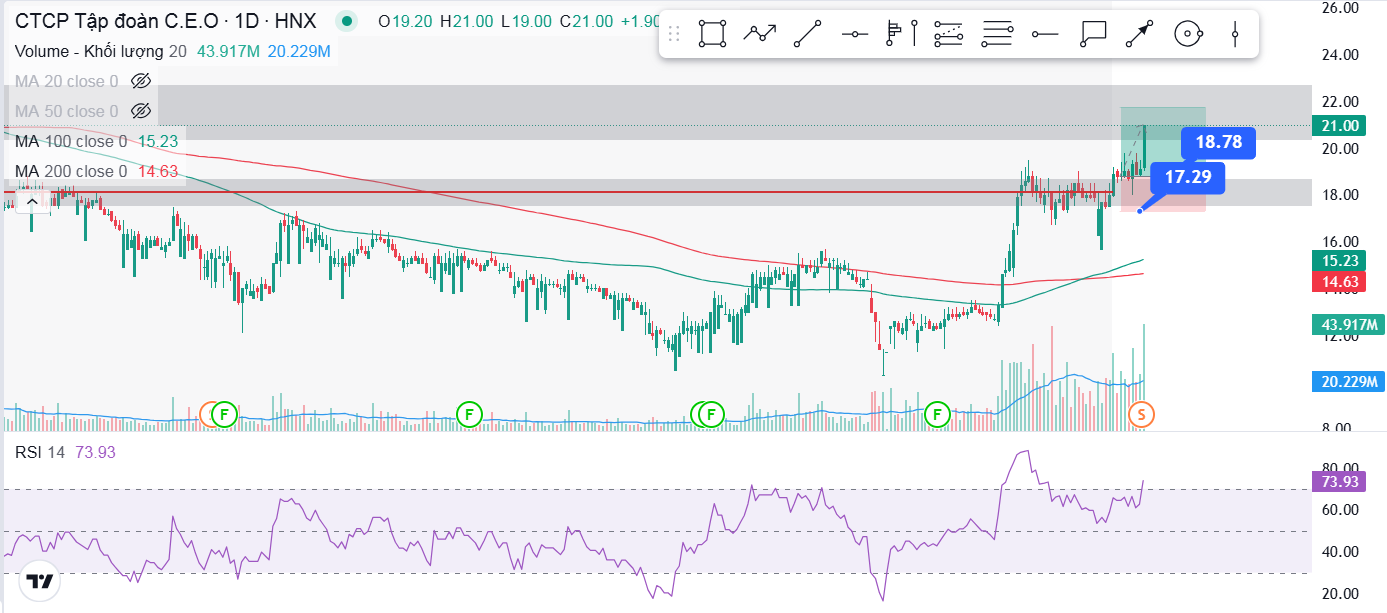Select the Callout annotation tool
The height and width of the screenshot is (613, 1387).
pos(1092,34)
